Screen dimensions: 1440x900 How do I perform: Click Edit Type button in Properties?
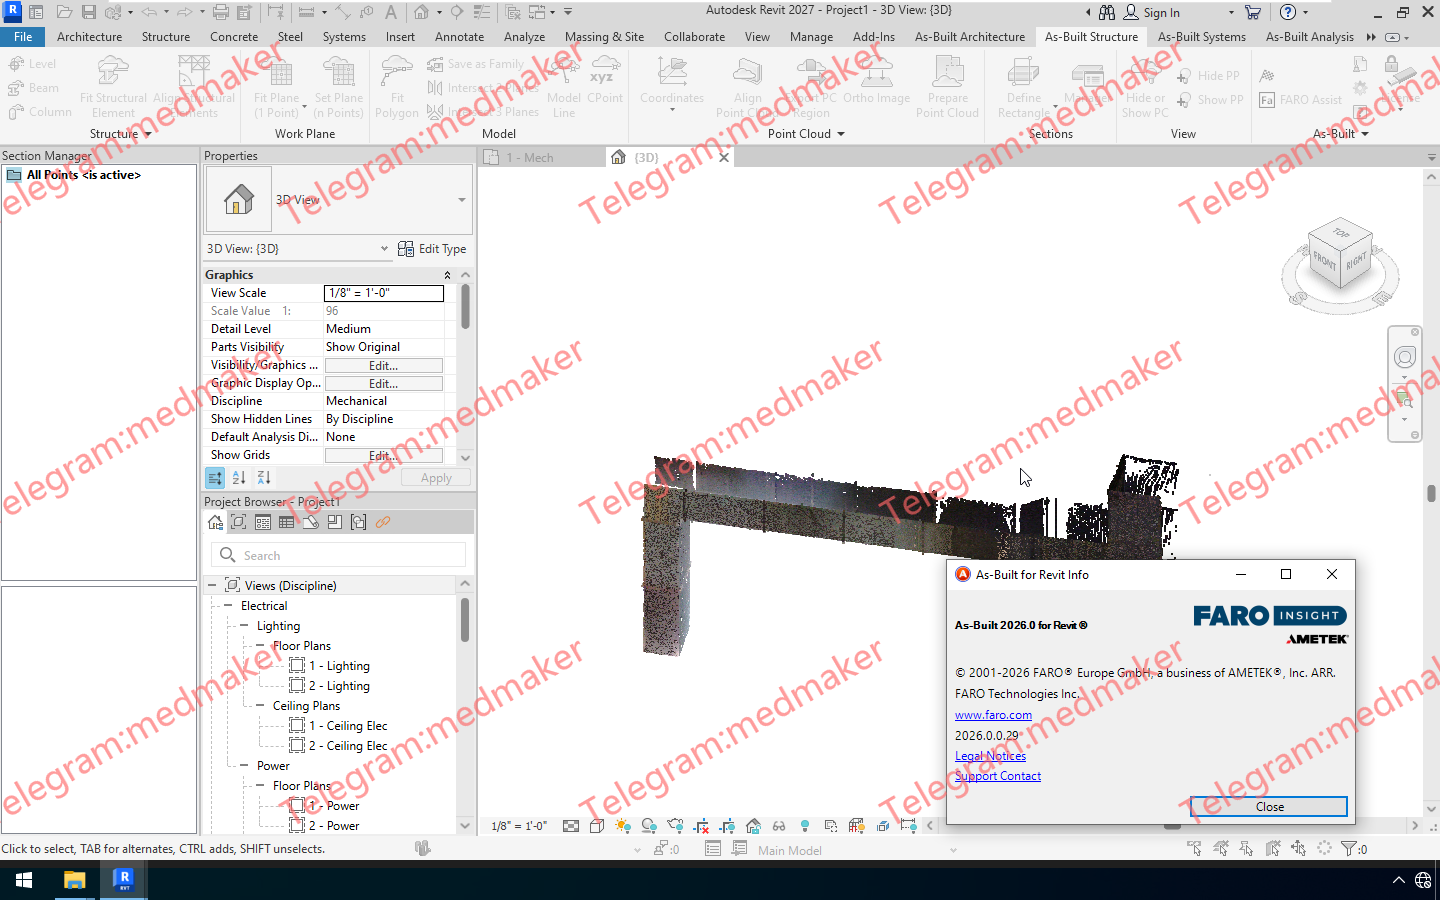(x=432, y=249)
